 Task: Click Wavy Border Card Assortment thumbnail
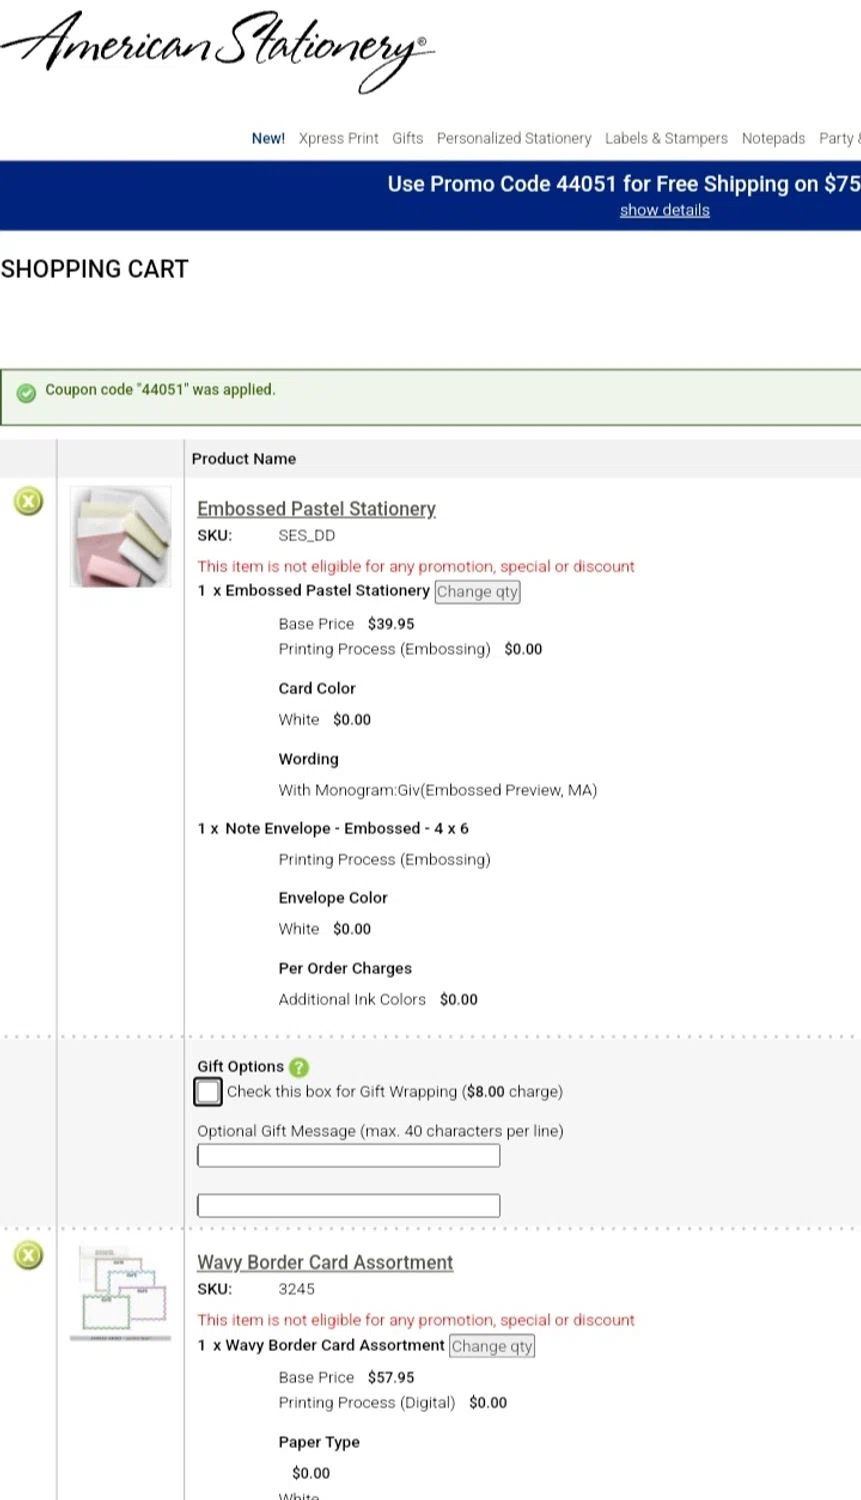[121, 1292]
